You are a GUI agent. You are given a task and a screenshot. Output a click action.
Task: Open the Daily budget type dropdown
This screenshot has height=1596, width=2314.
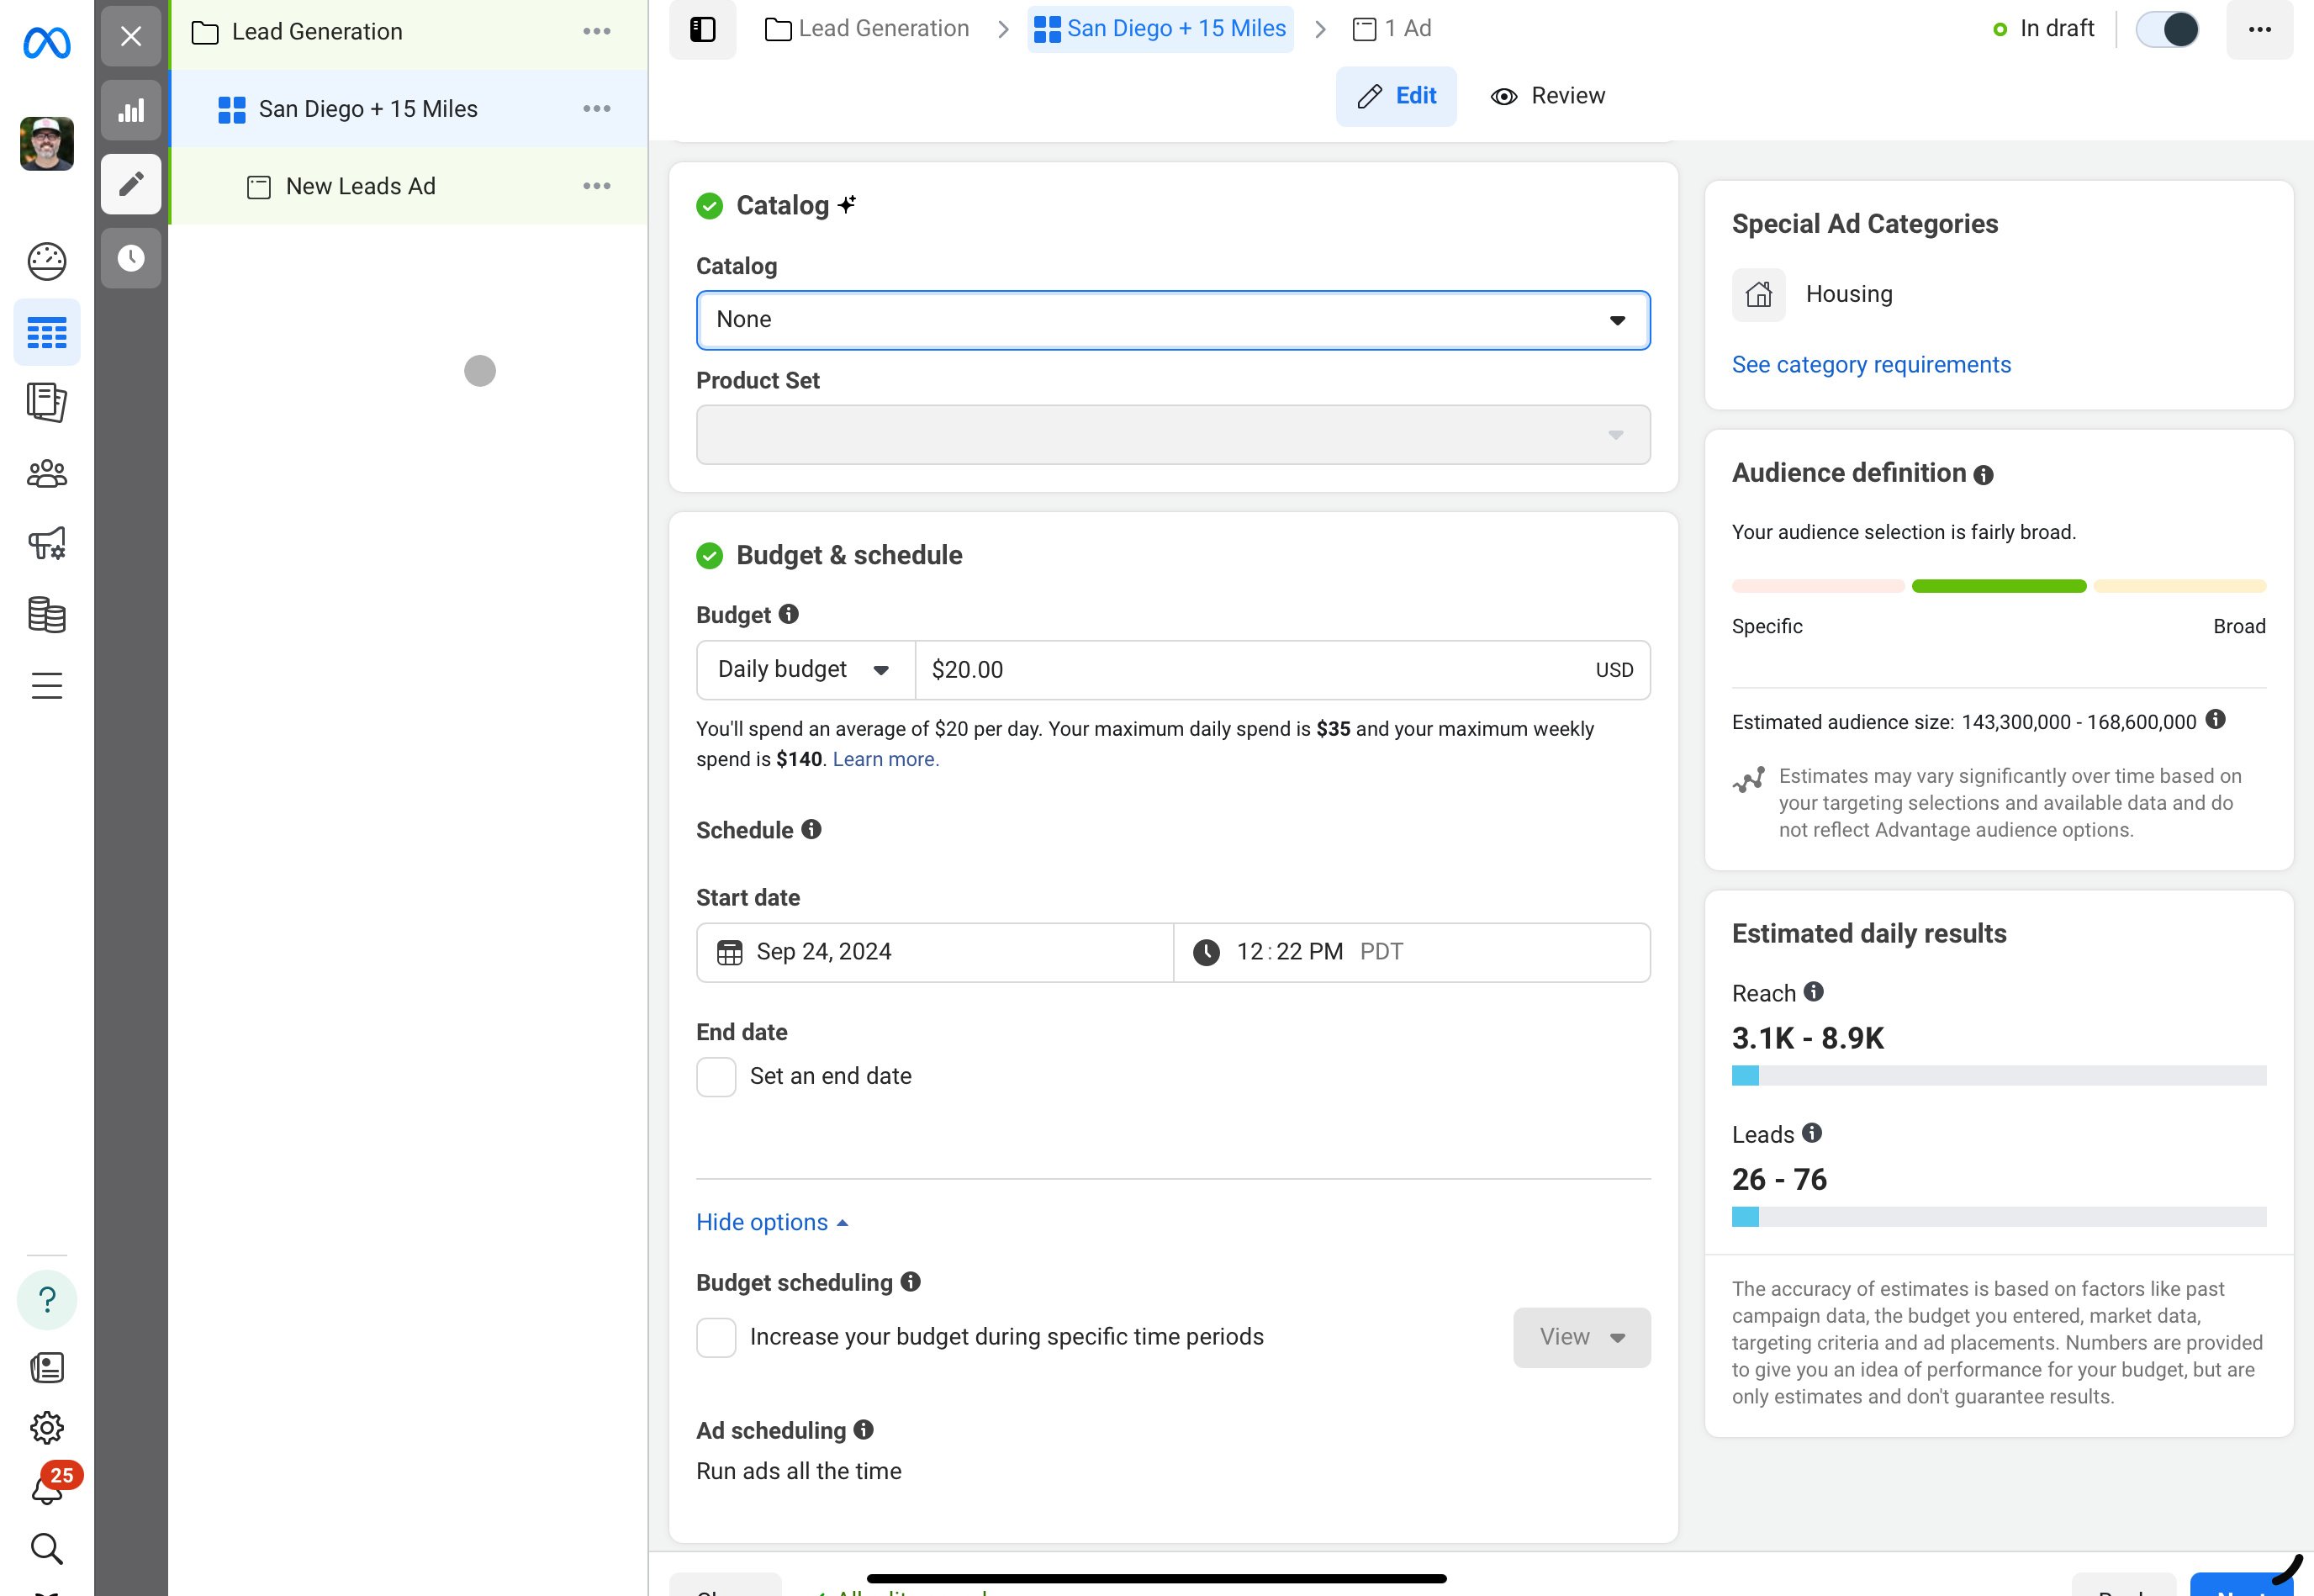805,670
